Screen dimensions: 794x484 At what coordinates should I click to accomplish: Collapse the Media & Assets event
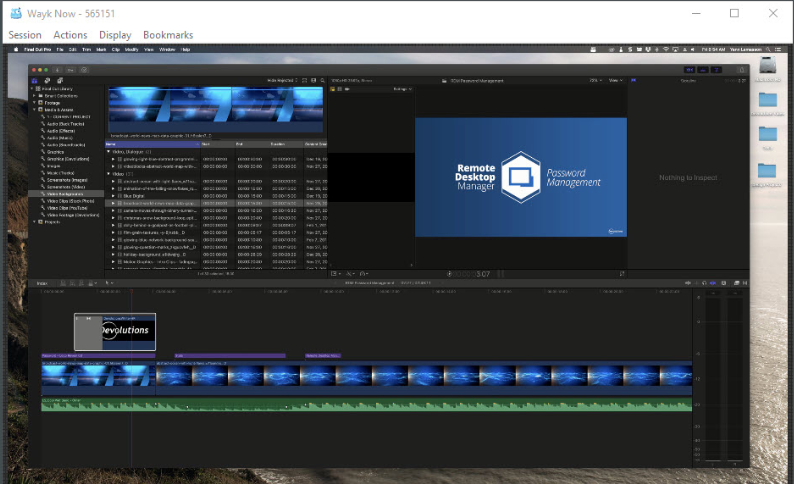click(x=34, y=110)
